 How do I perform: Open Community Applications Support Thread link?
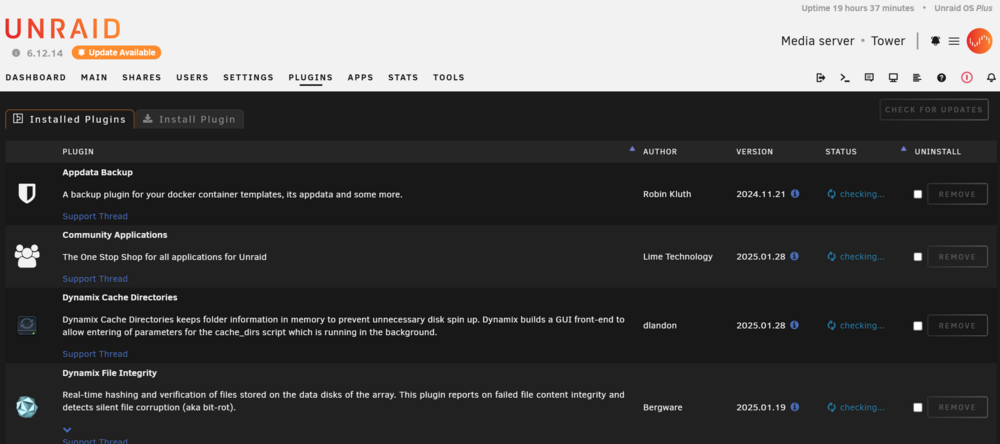95,279
